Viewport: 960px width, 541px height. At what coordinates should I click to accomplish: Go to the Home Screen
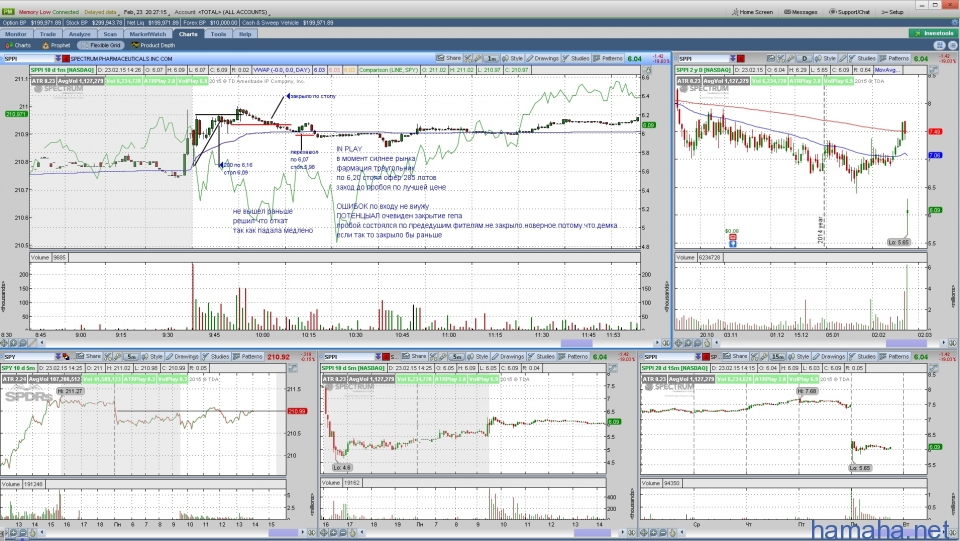point(752,12)
